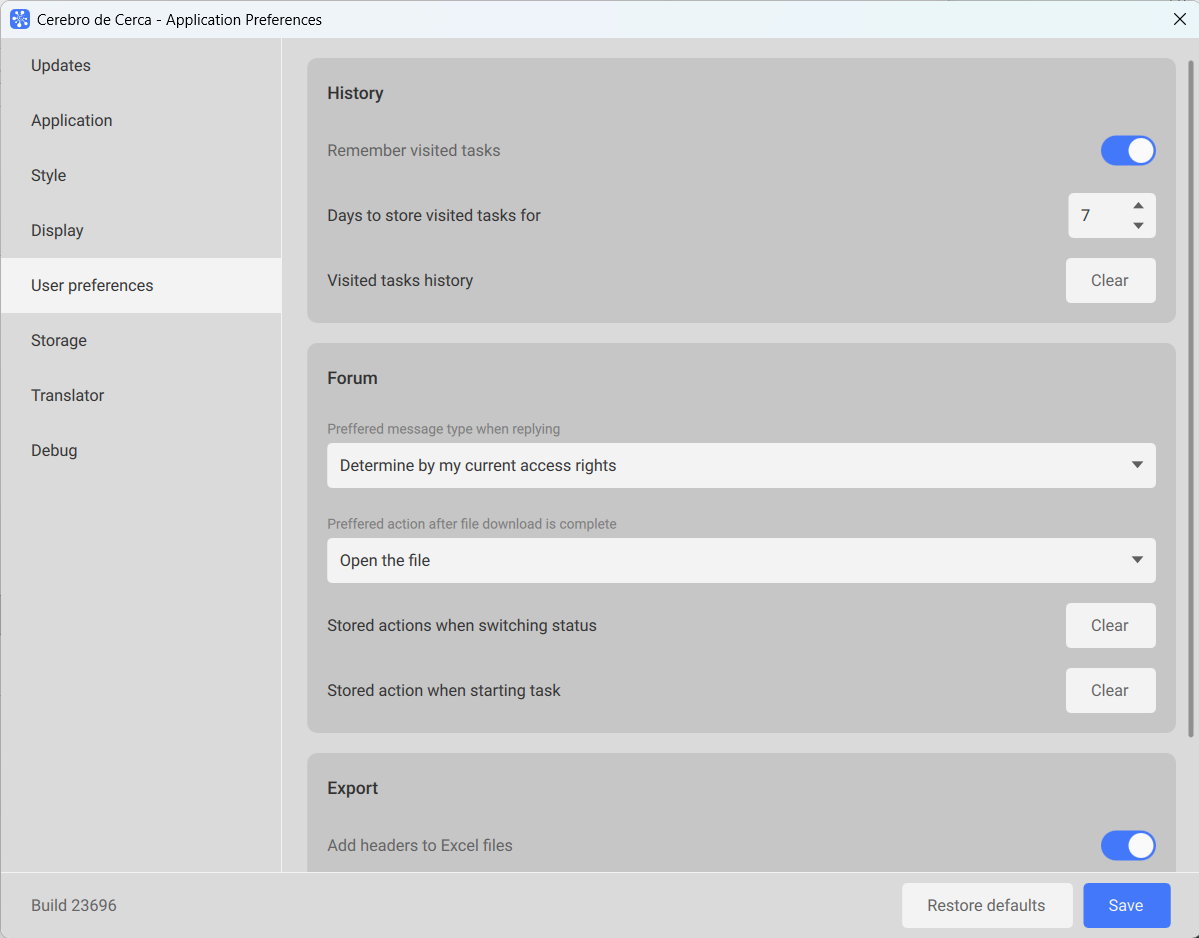Open the Updates settings section
Image resolution: width=1199 pixels, height=938 pixels.
61,66
